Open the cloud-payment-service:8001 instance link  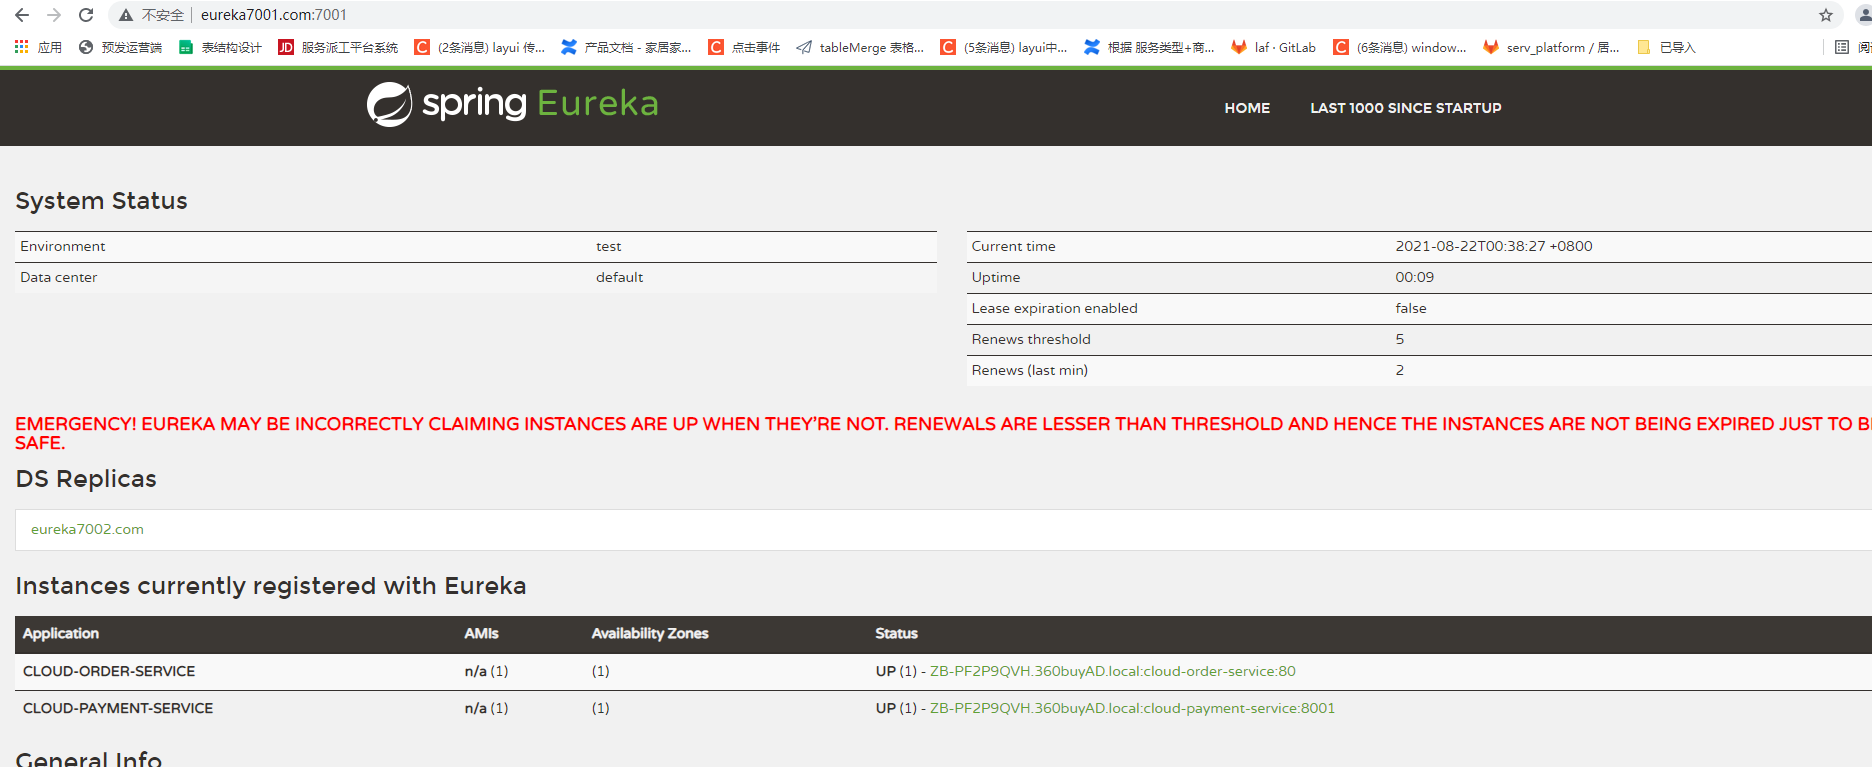tap(1132, 708)
